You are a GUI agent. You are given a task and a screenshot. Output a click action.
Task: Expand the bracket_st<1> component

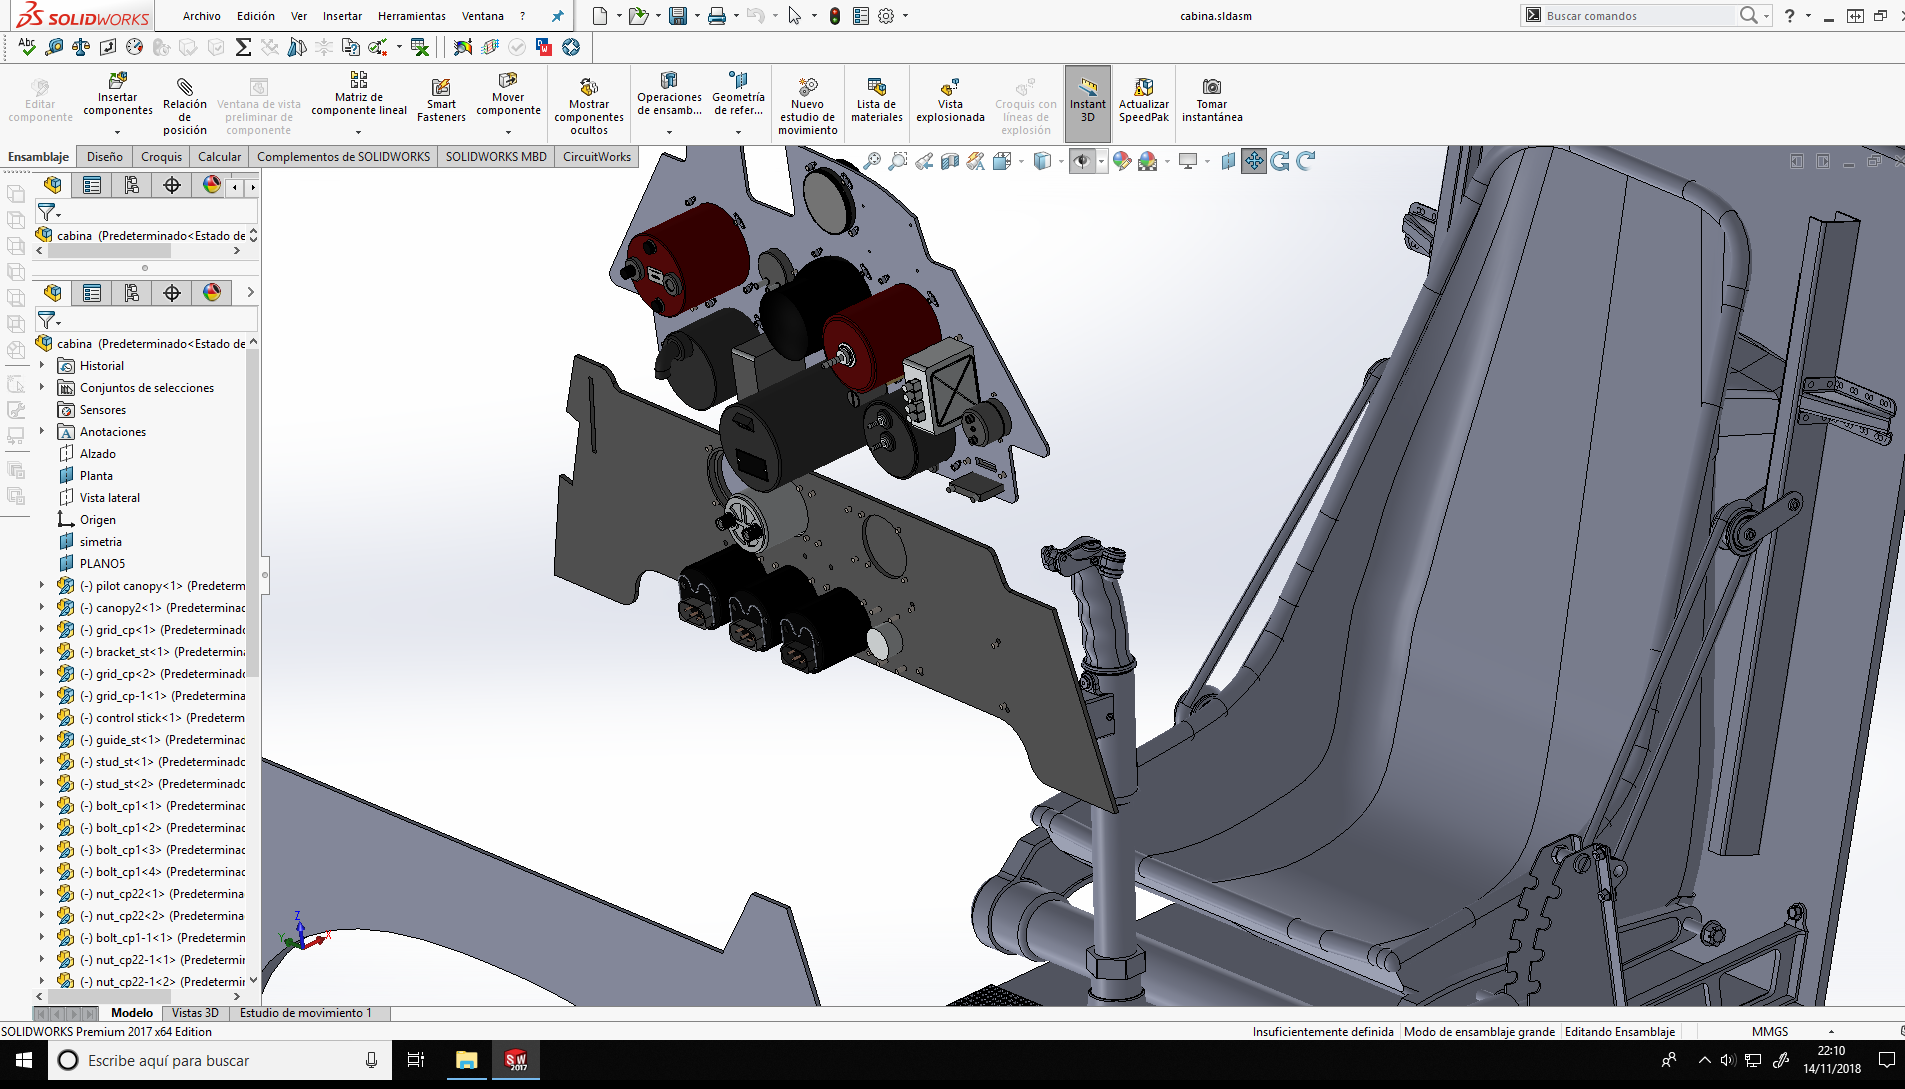coord(42,652)
